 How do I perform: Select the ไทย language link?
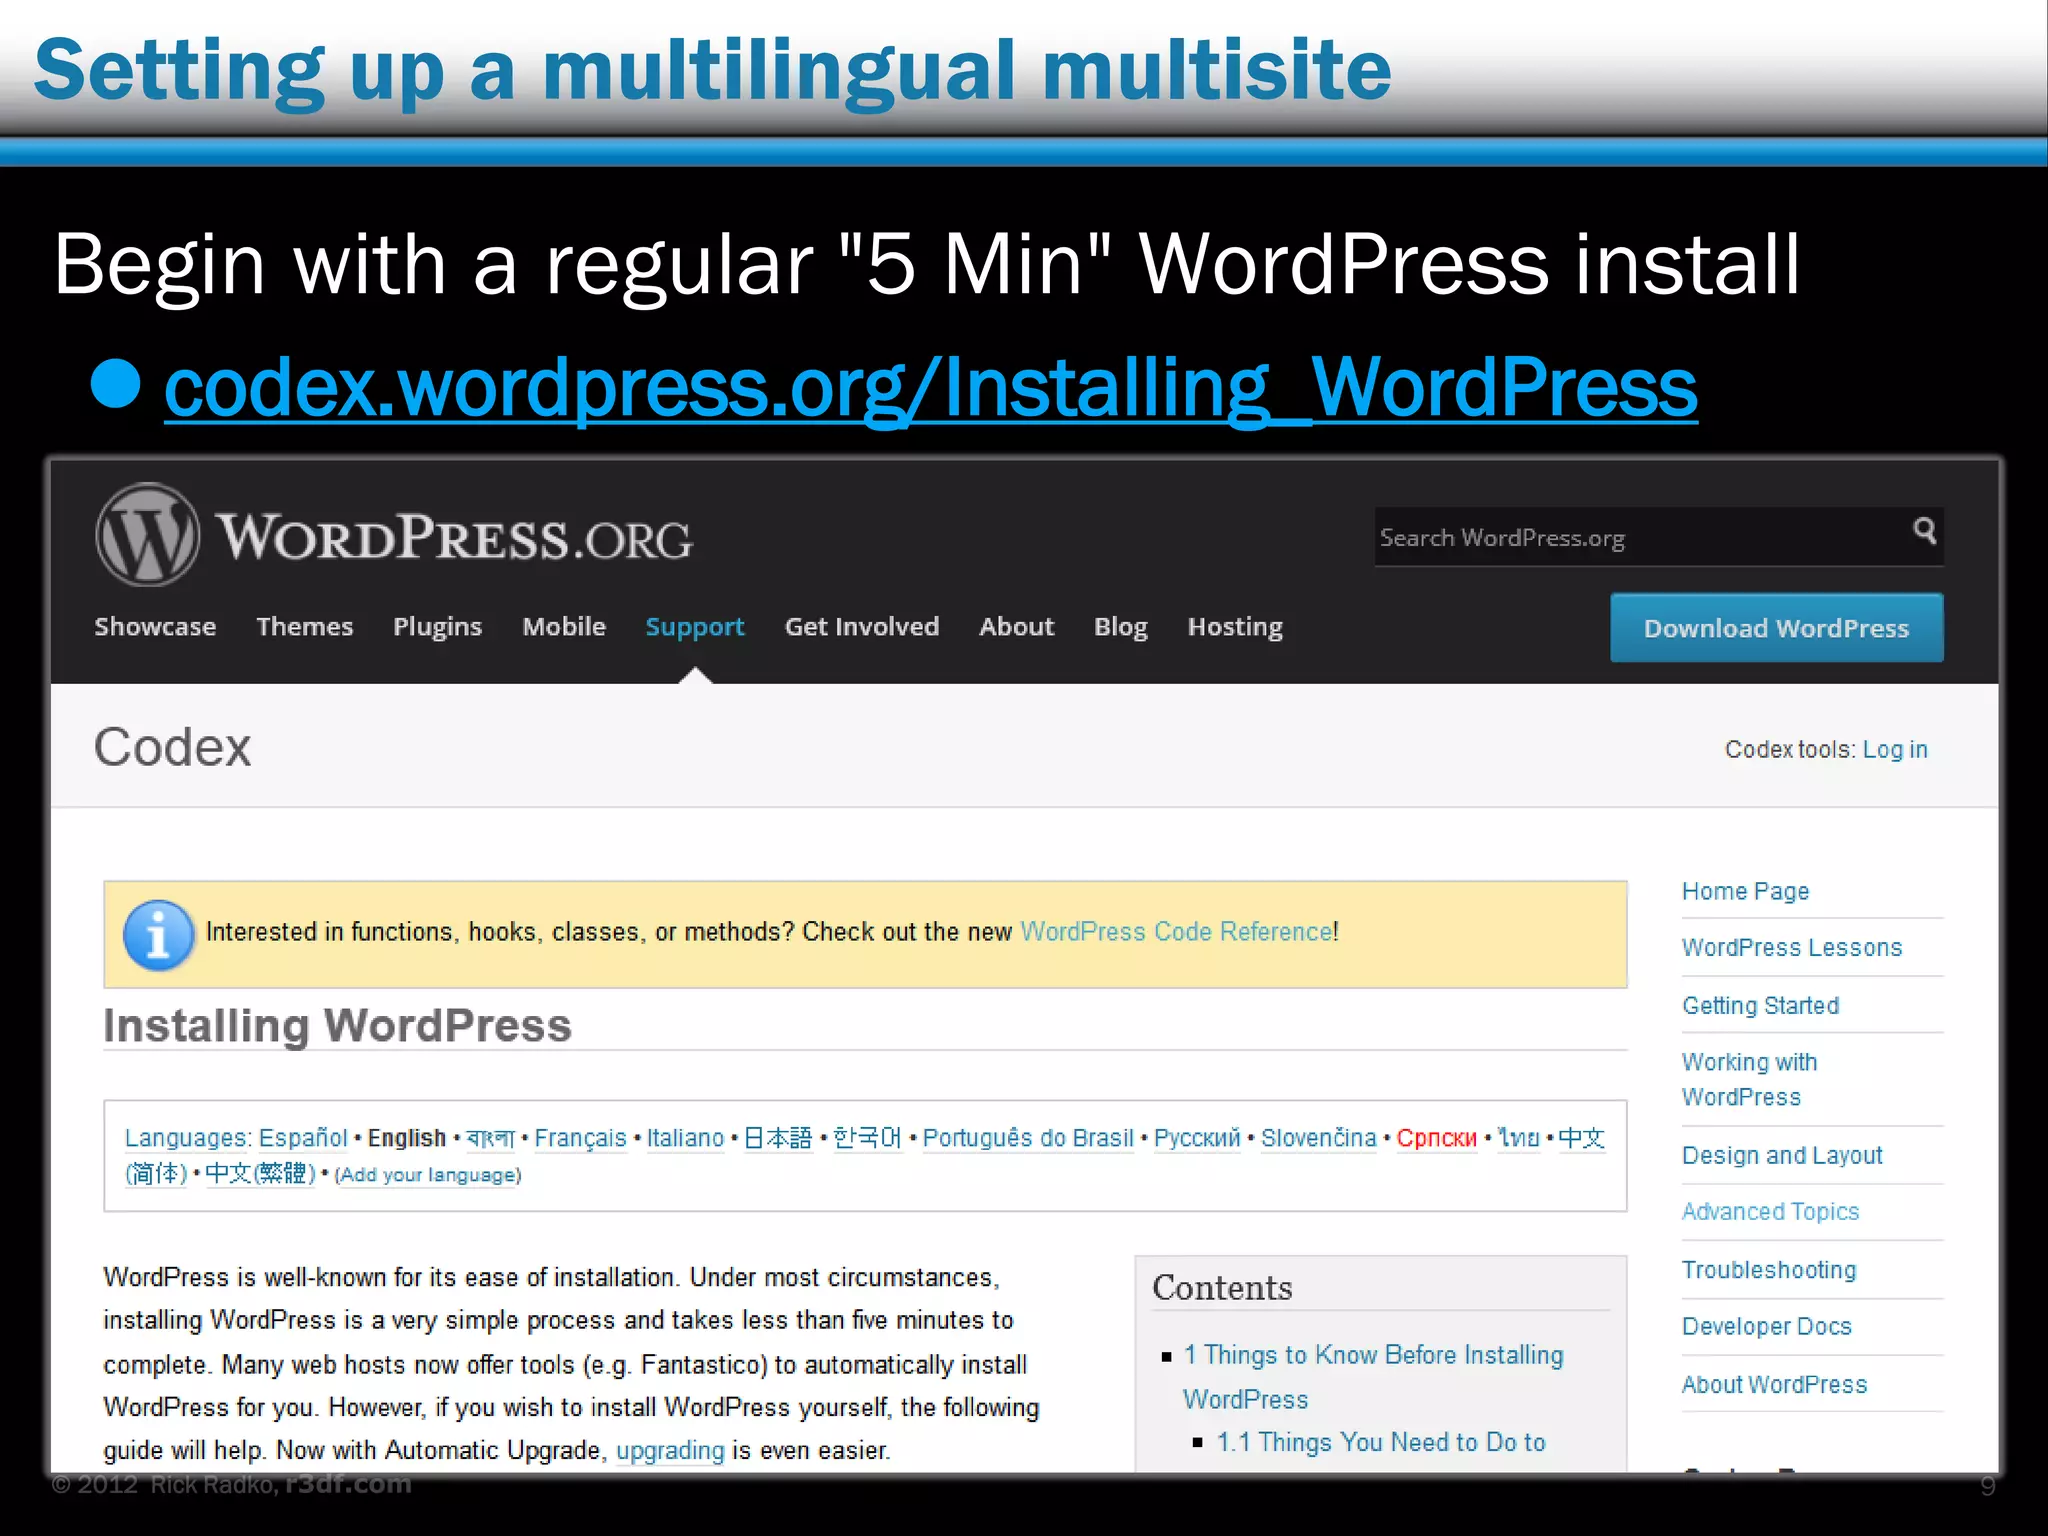tap(1518, 1138)
